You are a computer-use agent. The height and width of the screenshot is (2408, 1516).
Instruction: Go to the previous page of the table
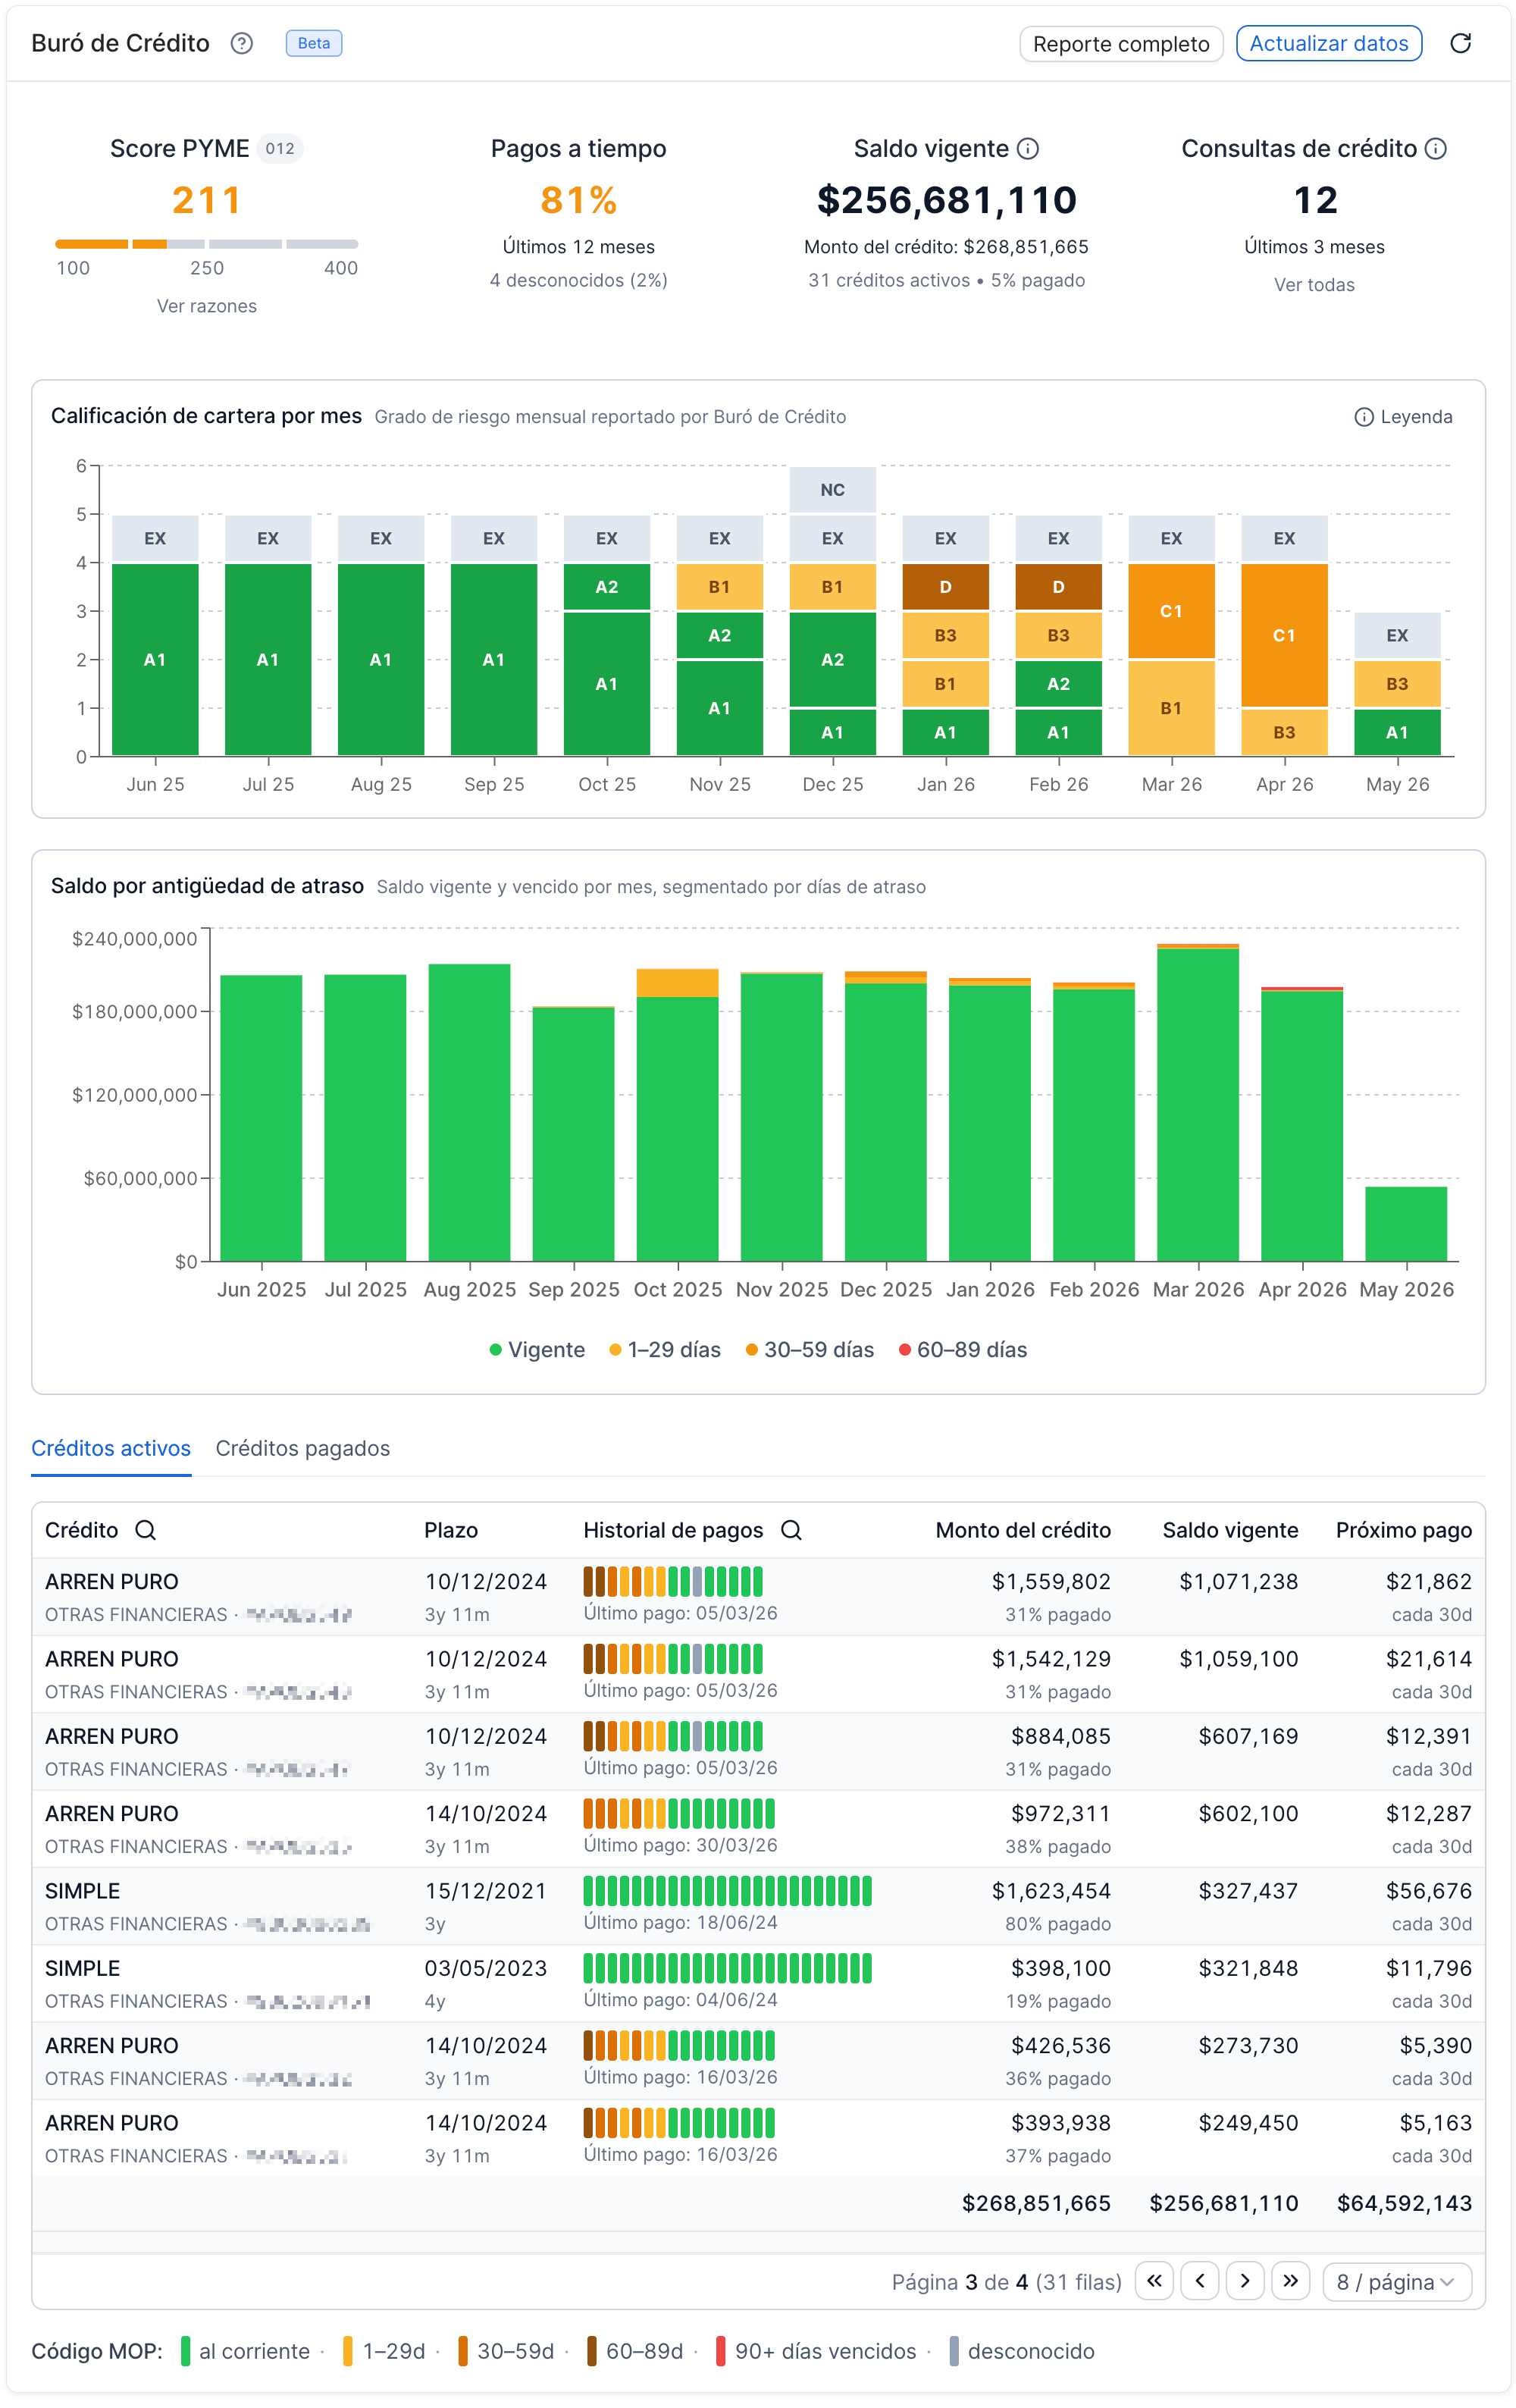pos(1199,2279)
